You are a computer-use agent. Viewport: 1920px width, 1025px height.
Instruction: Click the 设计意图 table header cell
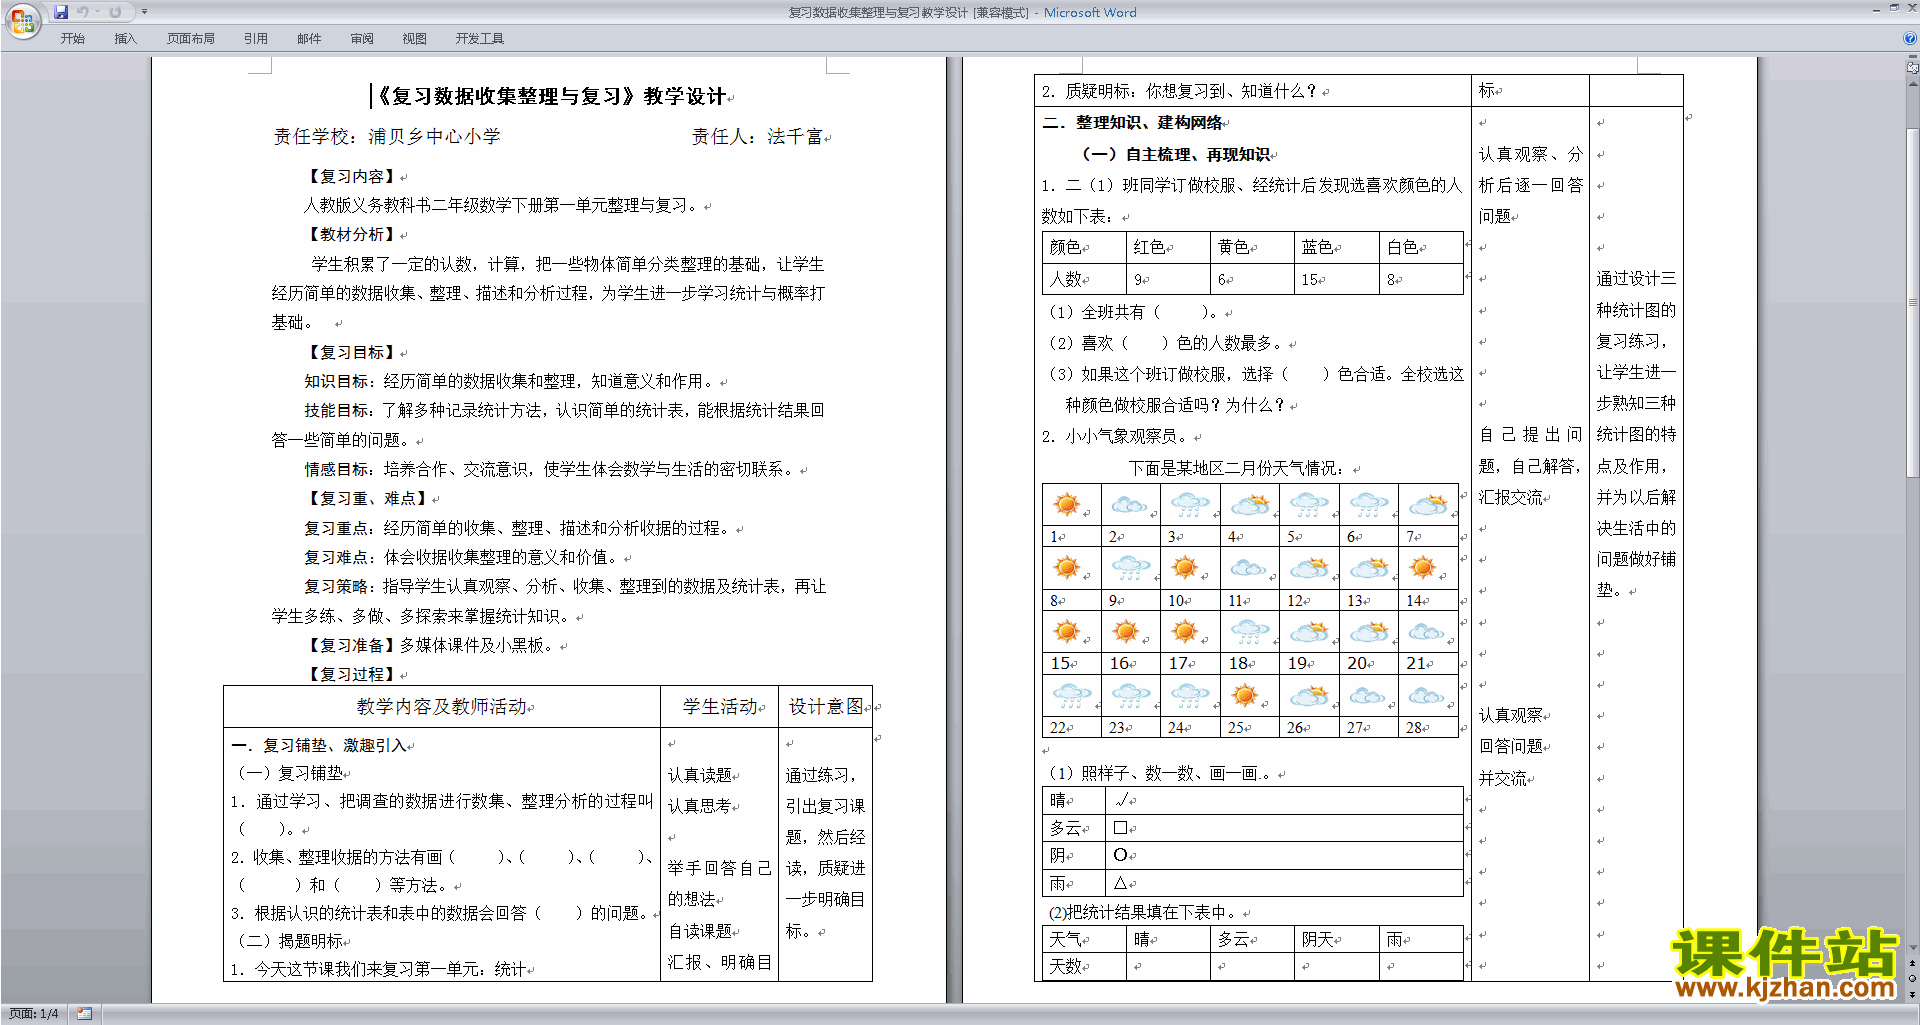[826, 706]
